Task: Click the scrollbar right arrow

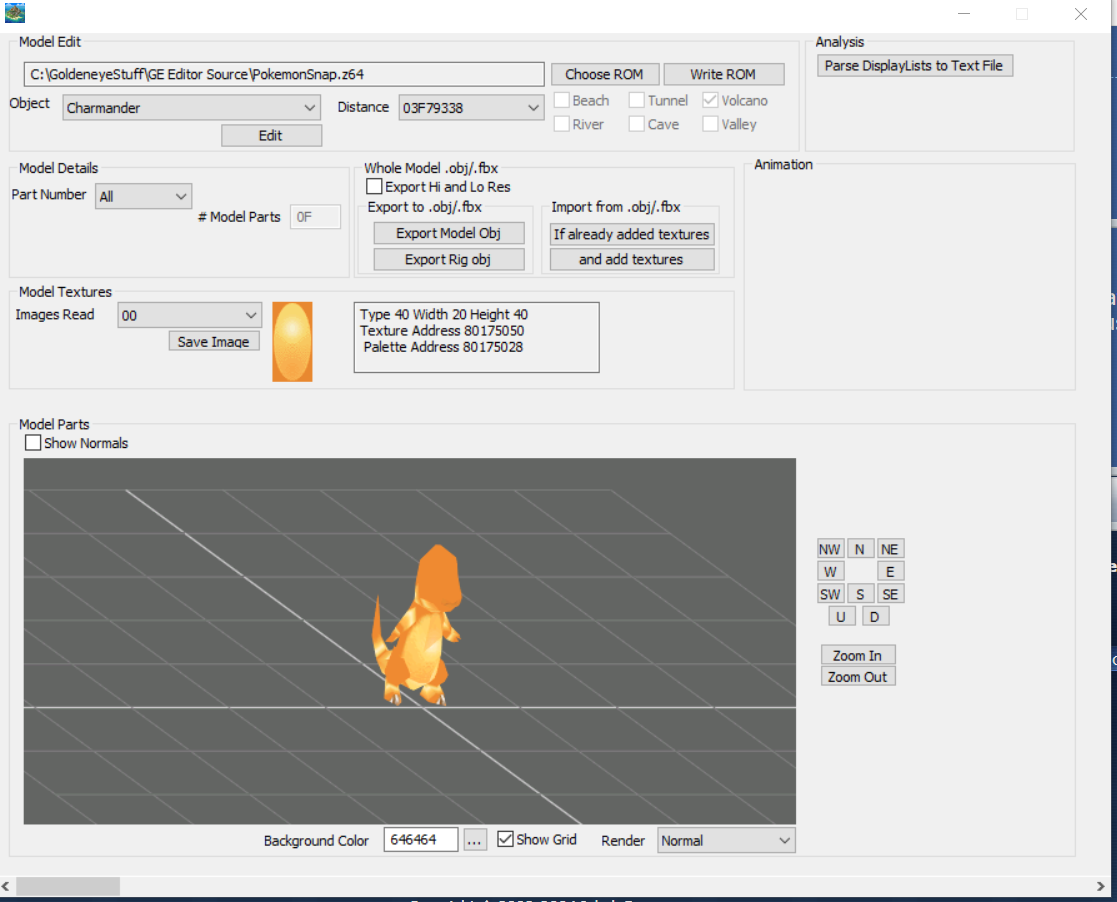Action: coord(1101,886)
